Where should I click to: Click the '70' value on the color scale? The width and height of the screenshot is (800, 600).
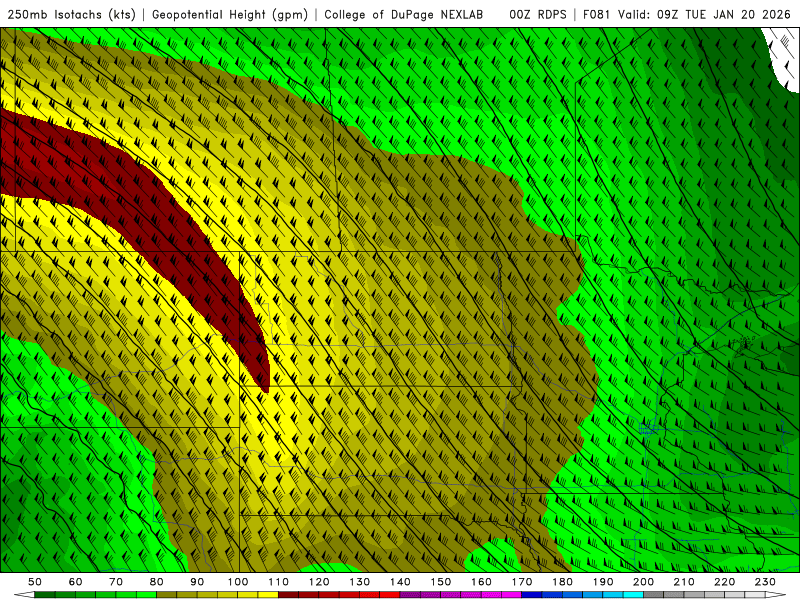(116, 582)
